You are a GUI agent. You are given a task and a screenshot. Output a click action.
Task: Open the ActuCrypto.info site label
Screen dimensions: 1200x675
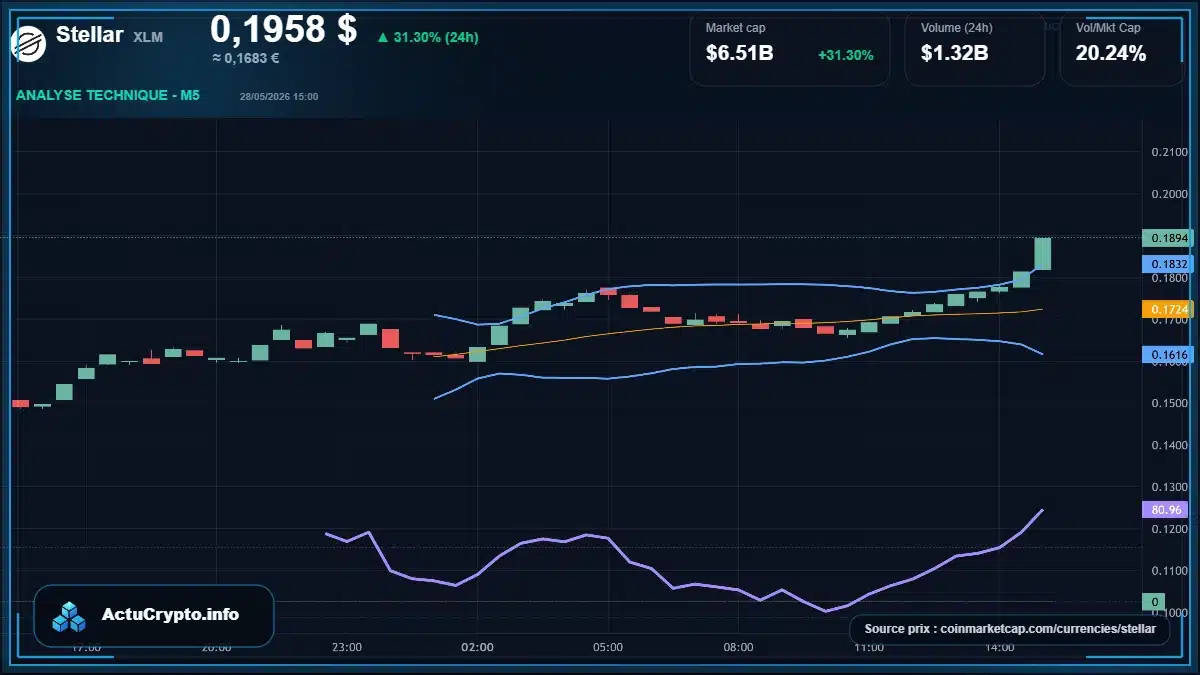click(x=170, y=615)
